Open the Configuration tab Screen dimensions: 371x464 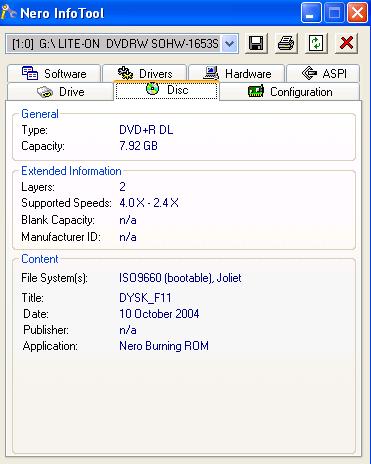click(x=290, y=92)
